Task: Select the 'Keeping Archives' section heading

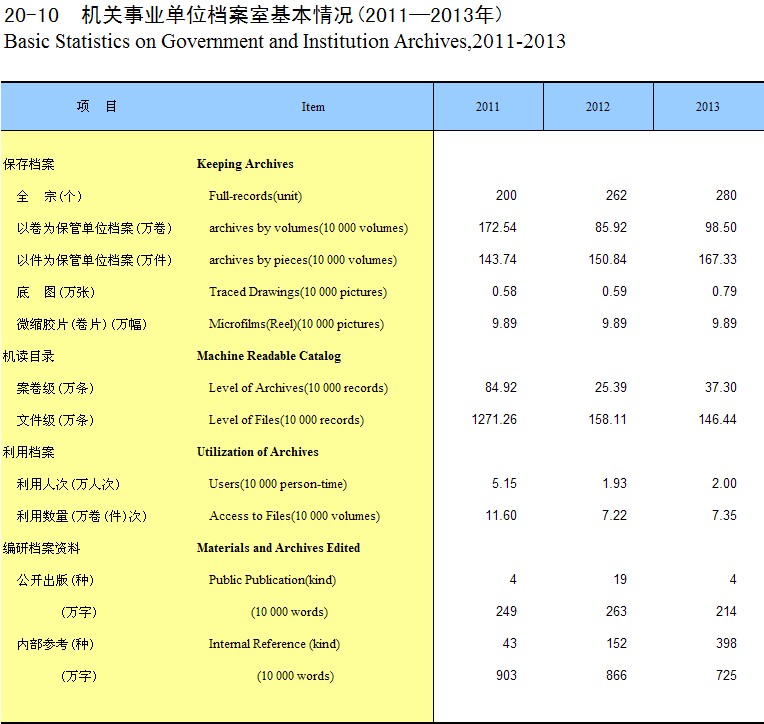Action: click(x=245, y=164)
